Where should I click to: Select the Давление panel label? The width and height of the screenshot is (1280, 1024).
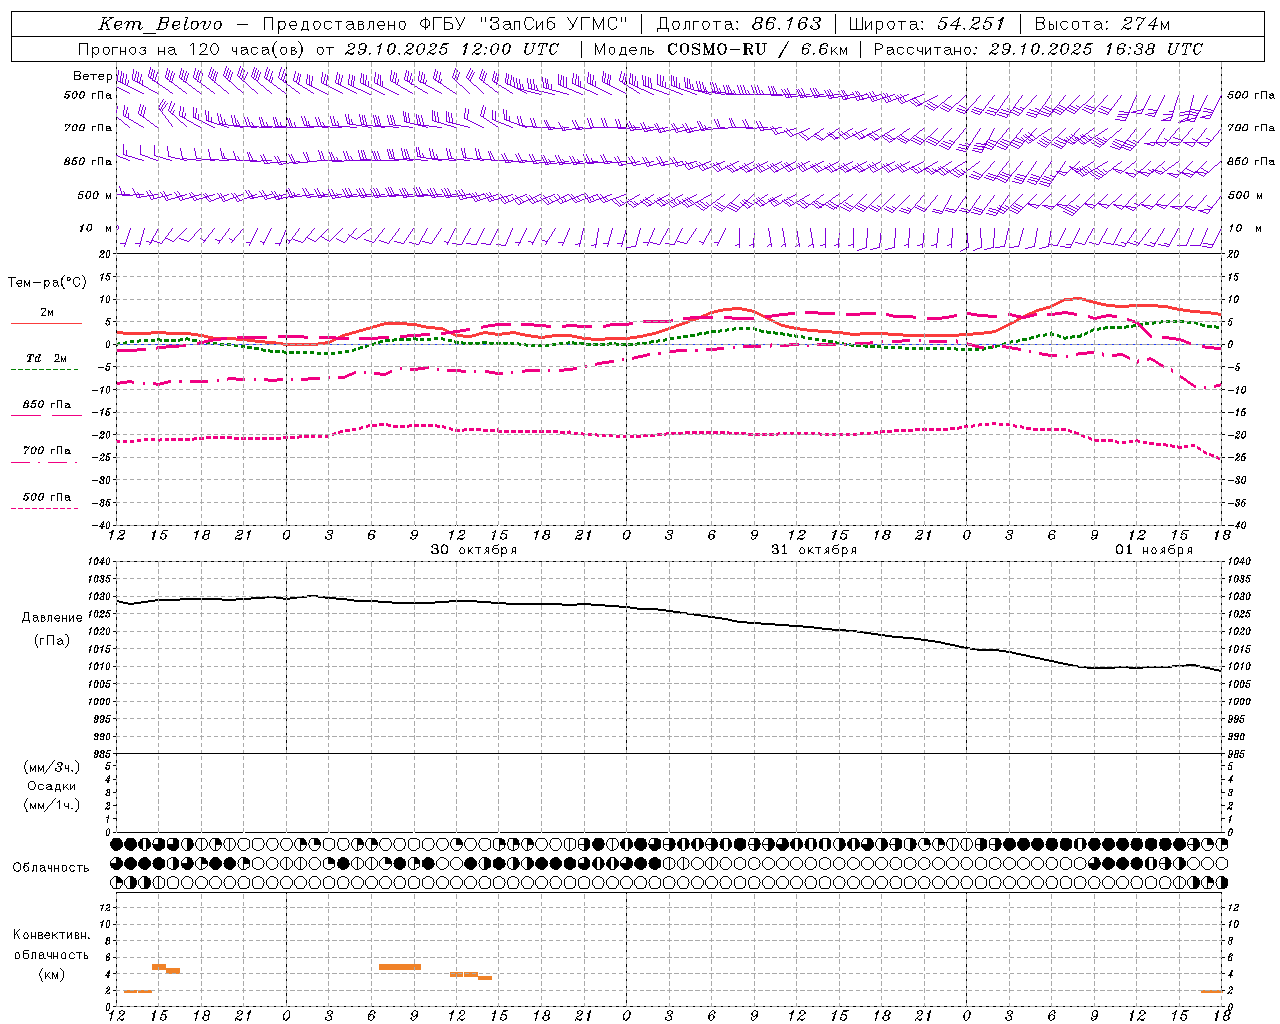tap(52, 618)
